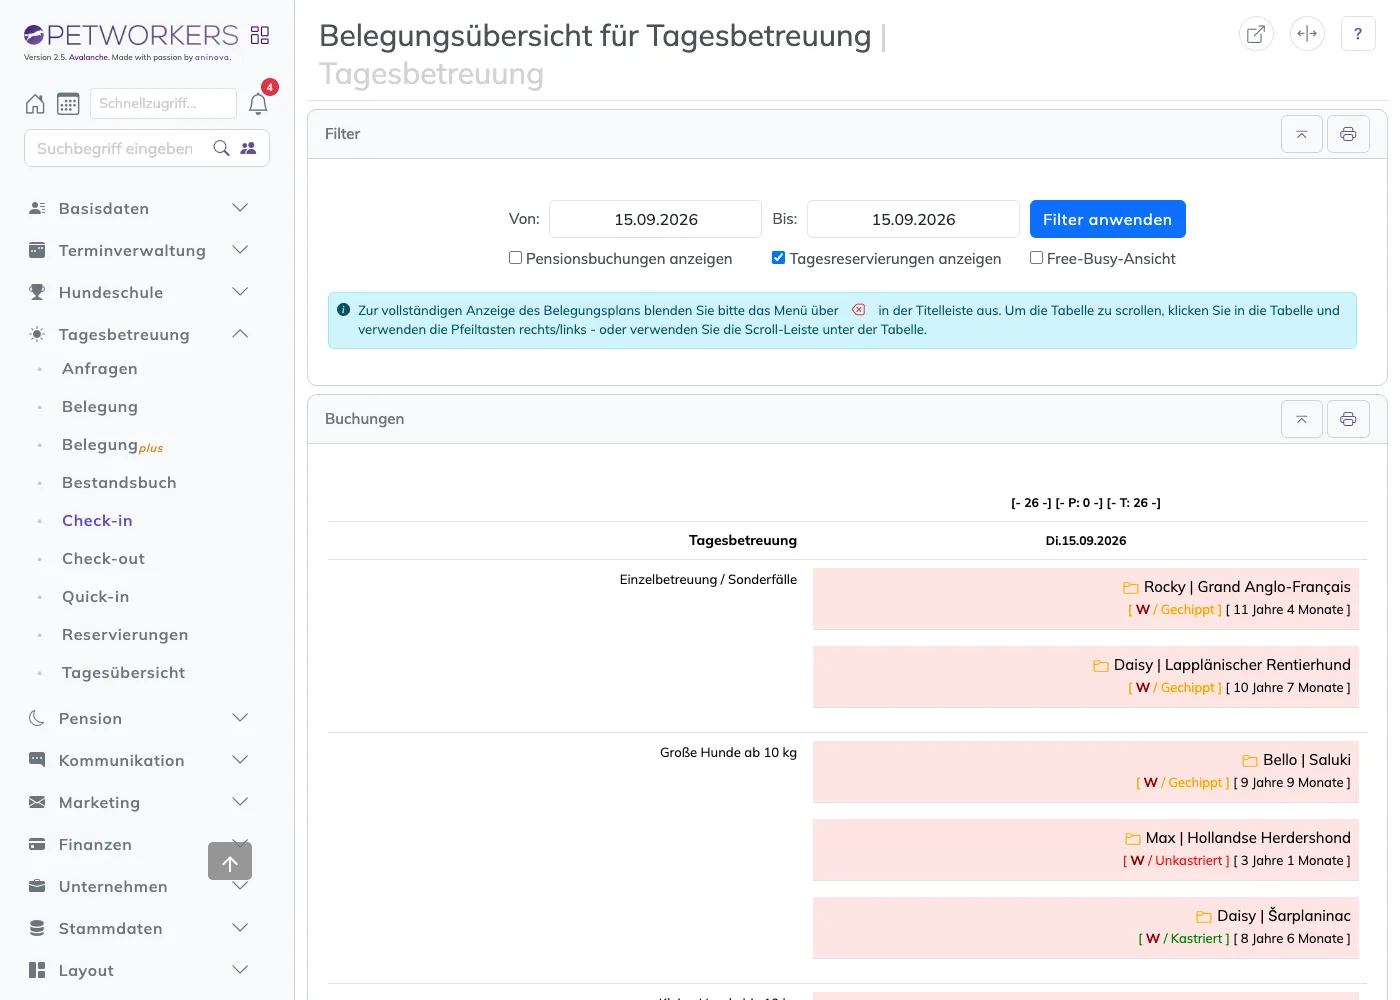Viewport: 1400px width, 1000px height.
Task: Open the Quick-in link
Action: pyautogui.click(x=95, y=597)
